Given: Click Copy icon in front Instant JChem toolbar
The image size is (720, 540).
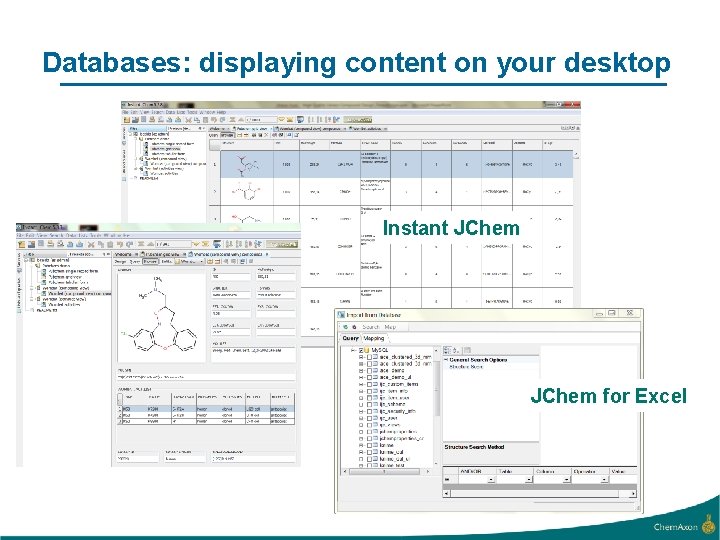Looking at the screenshot, I should 101,244.
